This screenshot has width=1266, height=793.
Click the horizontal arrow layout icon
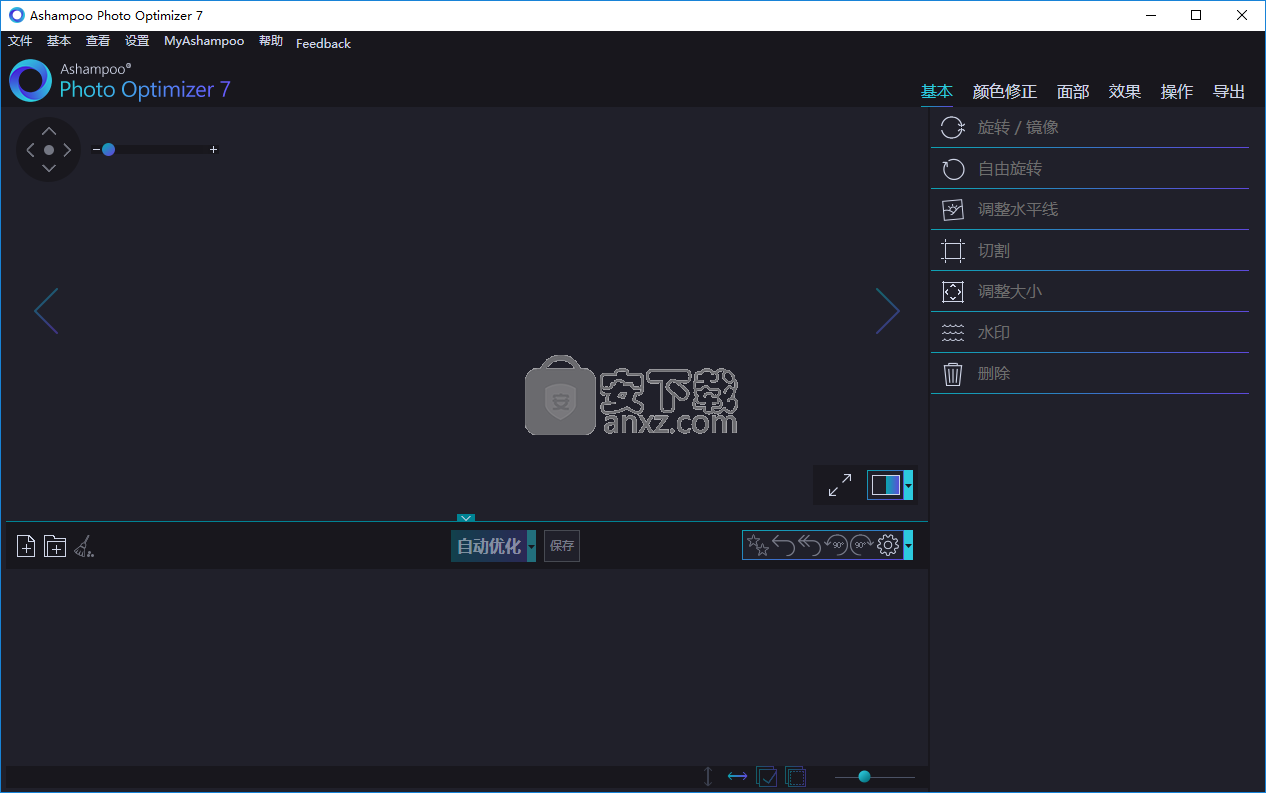pos(737,776)
